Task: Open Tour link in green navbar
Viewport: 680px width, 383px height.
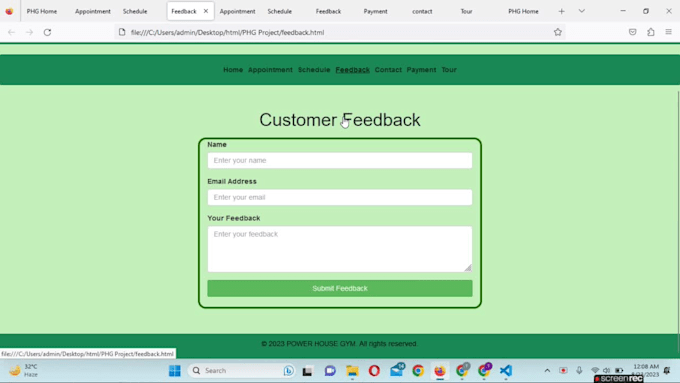Action: tap(449, 70)
